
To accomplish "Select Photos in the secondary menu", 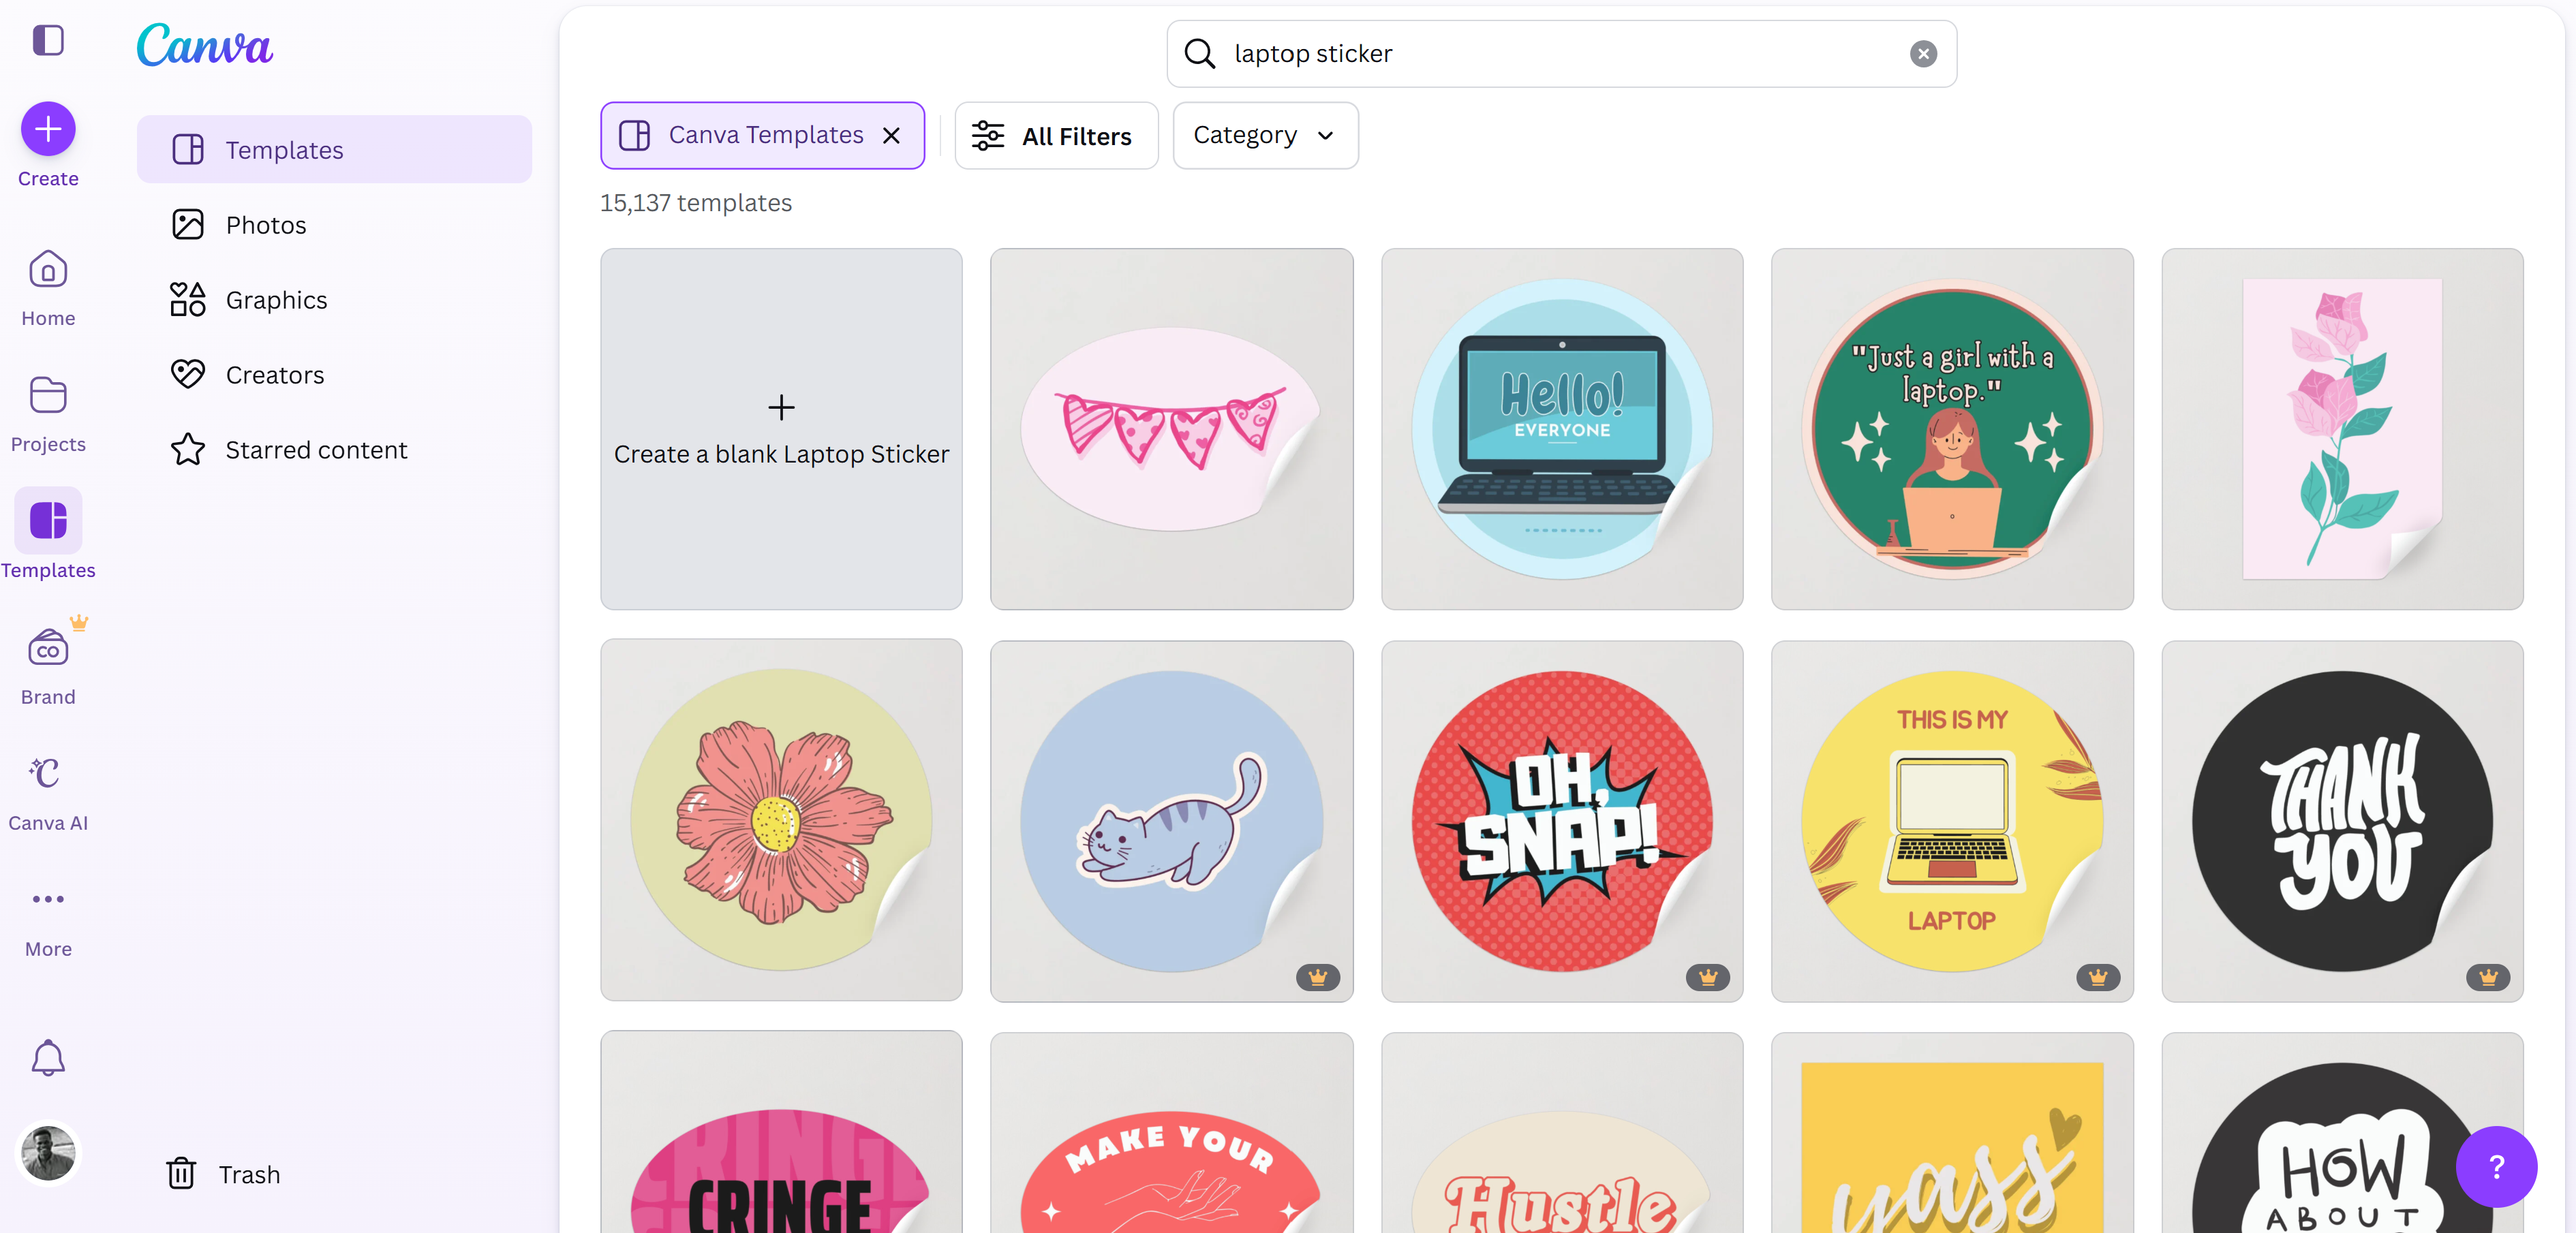I will 334,224.
